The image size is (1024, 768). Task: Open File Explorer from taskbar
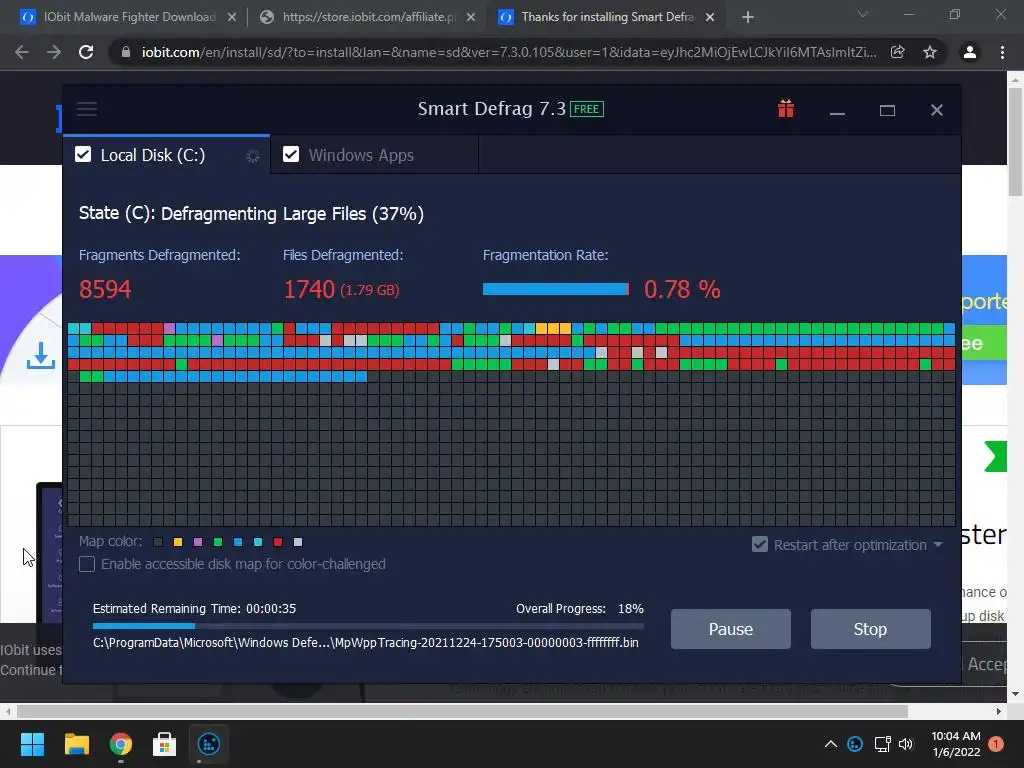pos(76,744)
